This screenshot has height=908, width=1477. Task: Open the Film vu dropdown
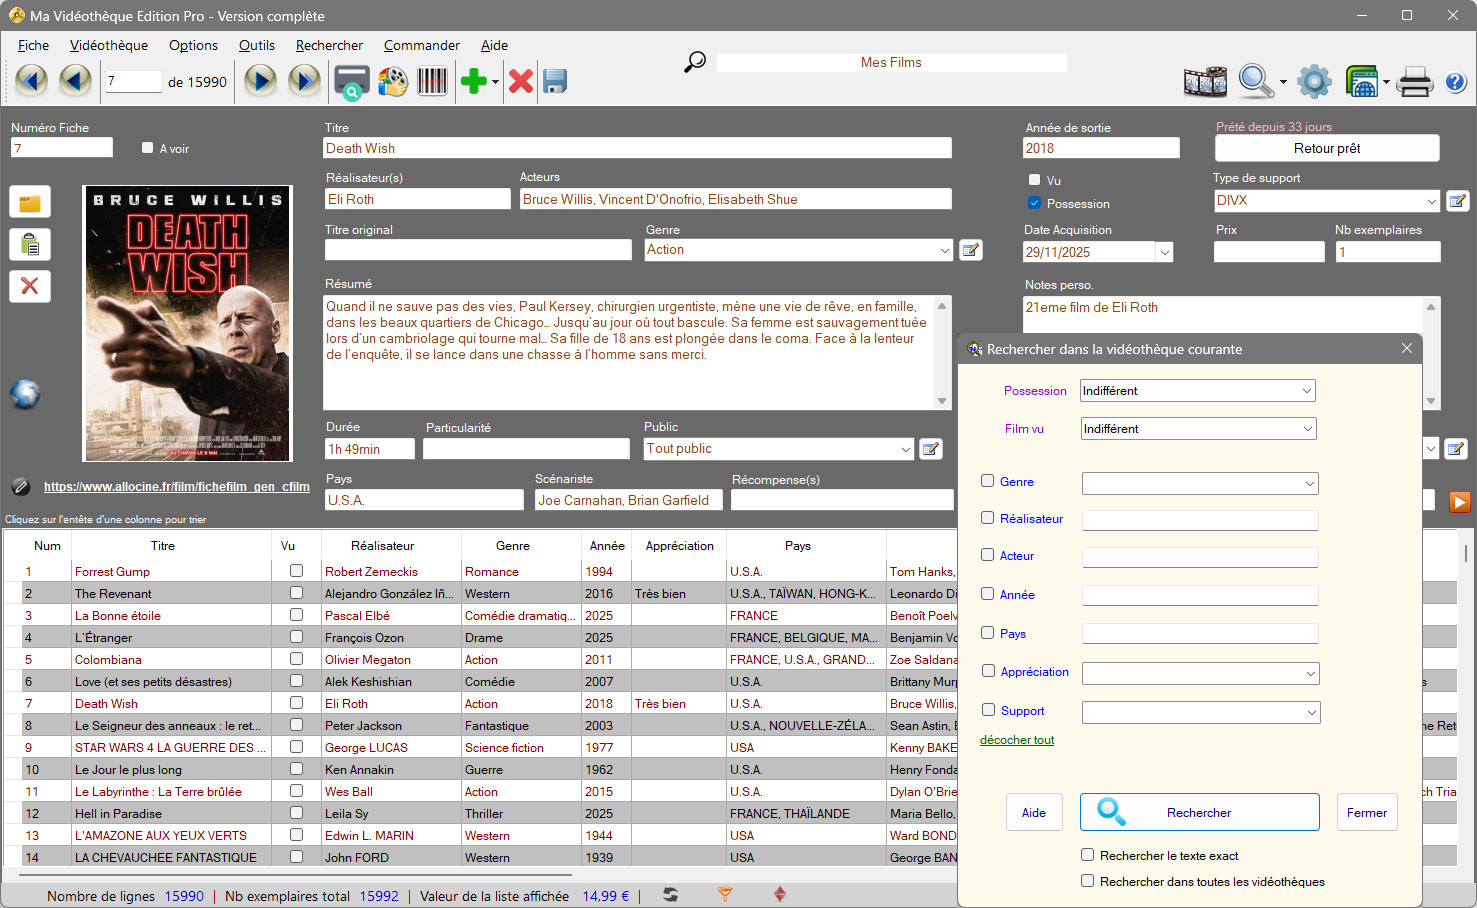tap(1307, 429)
